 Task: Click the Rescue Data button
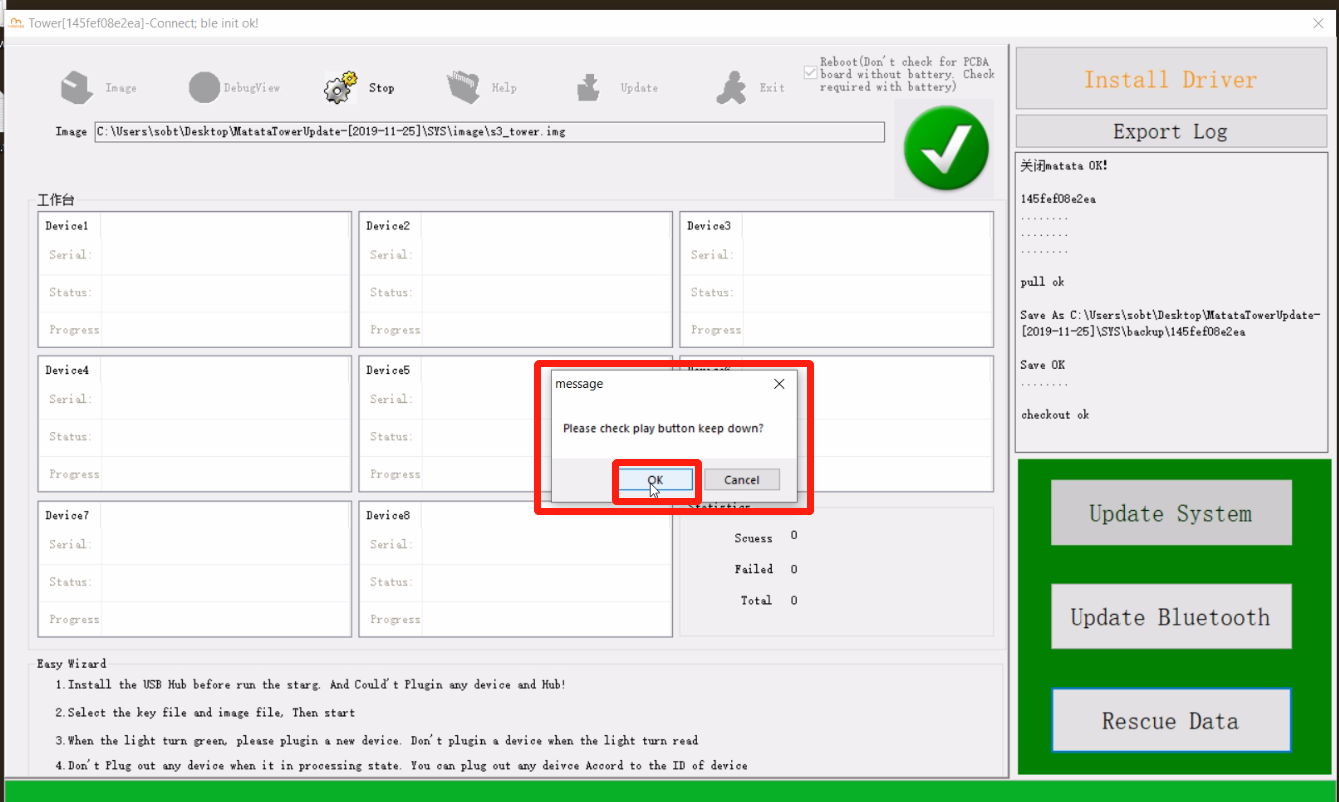coord(1171,721)
